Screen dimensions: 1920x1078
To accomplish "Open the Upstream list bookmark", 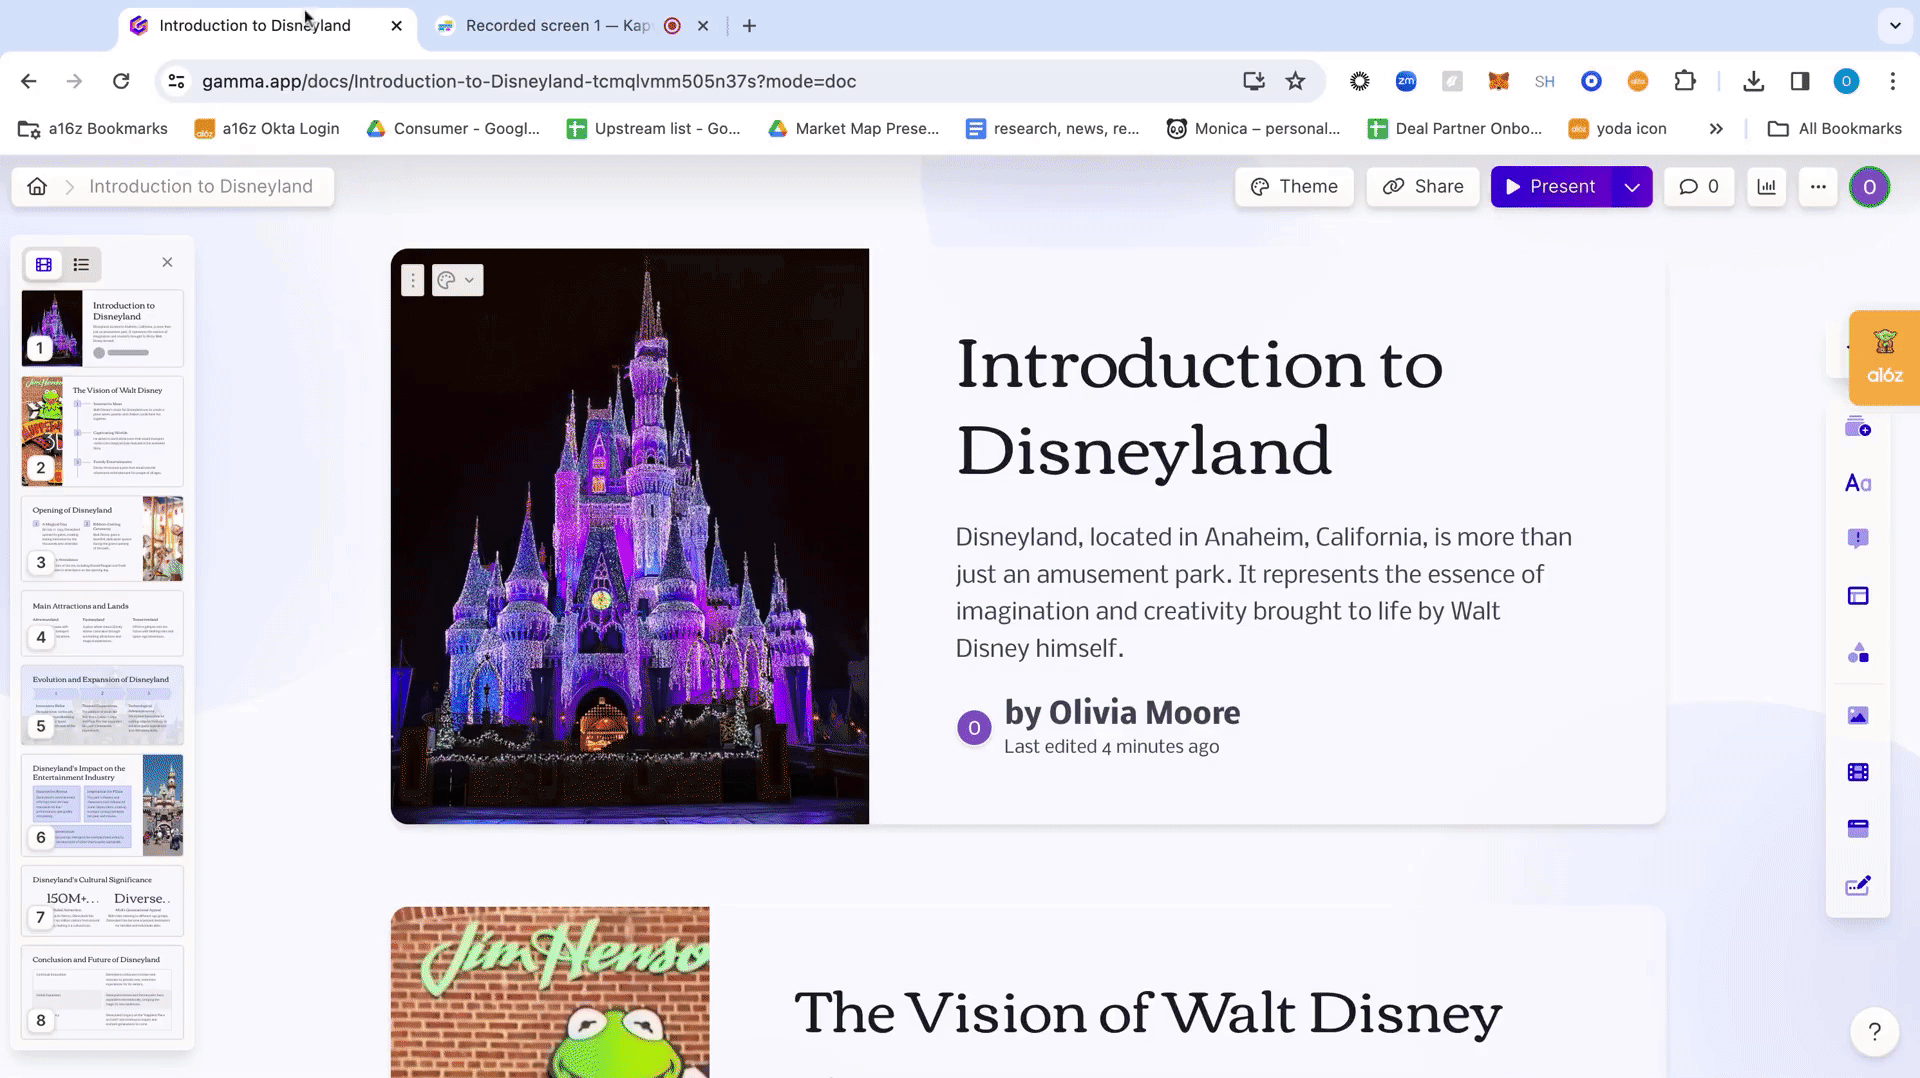I will pyautogui.click(x=654, y=128).
